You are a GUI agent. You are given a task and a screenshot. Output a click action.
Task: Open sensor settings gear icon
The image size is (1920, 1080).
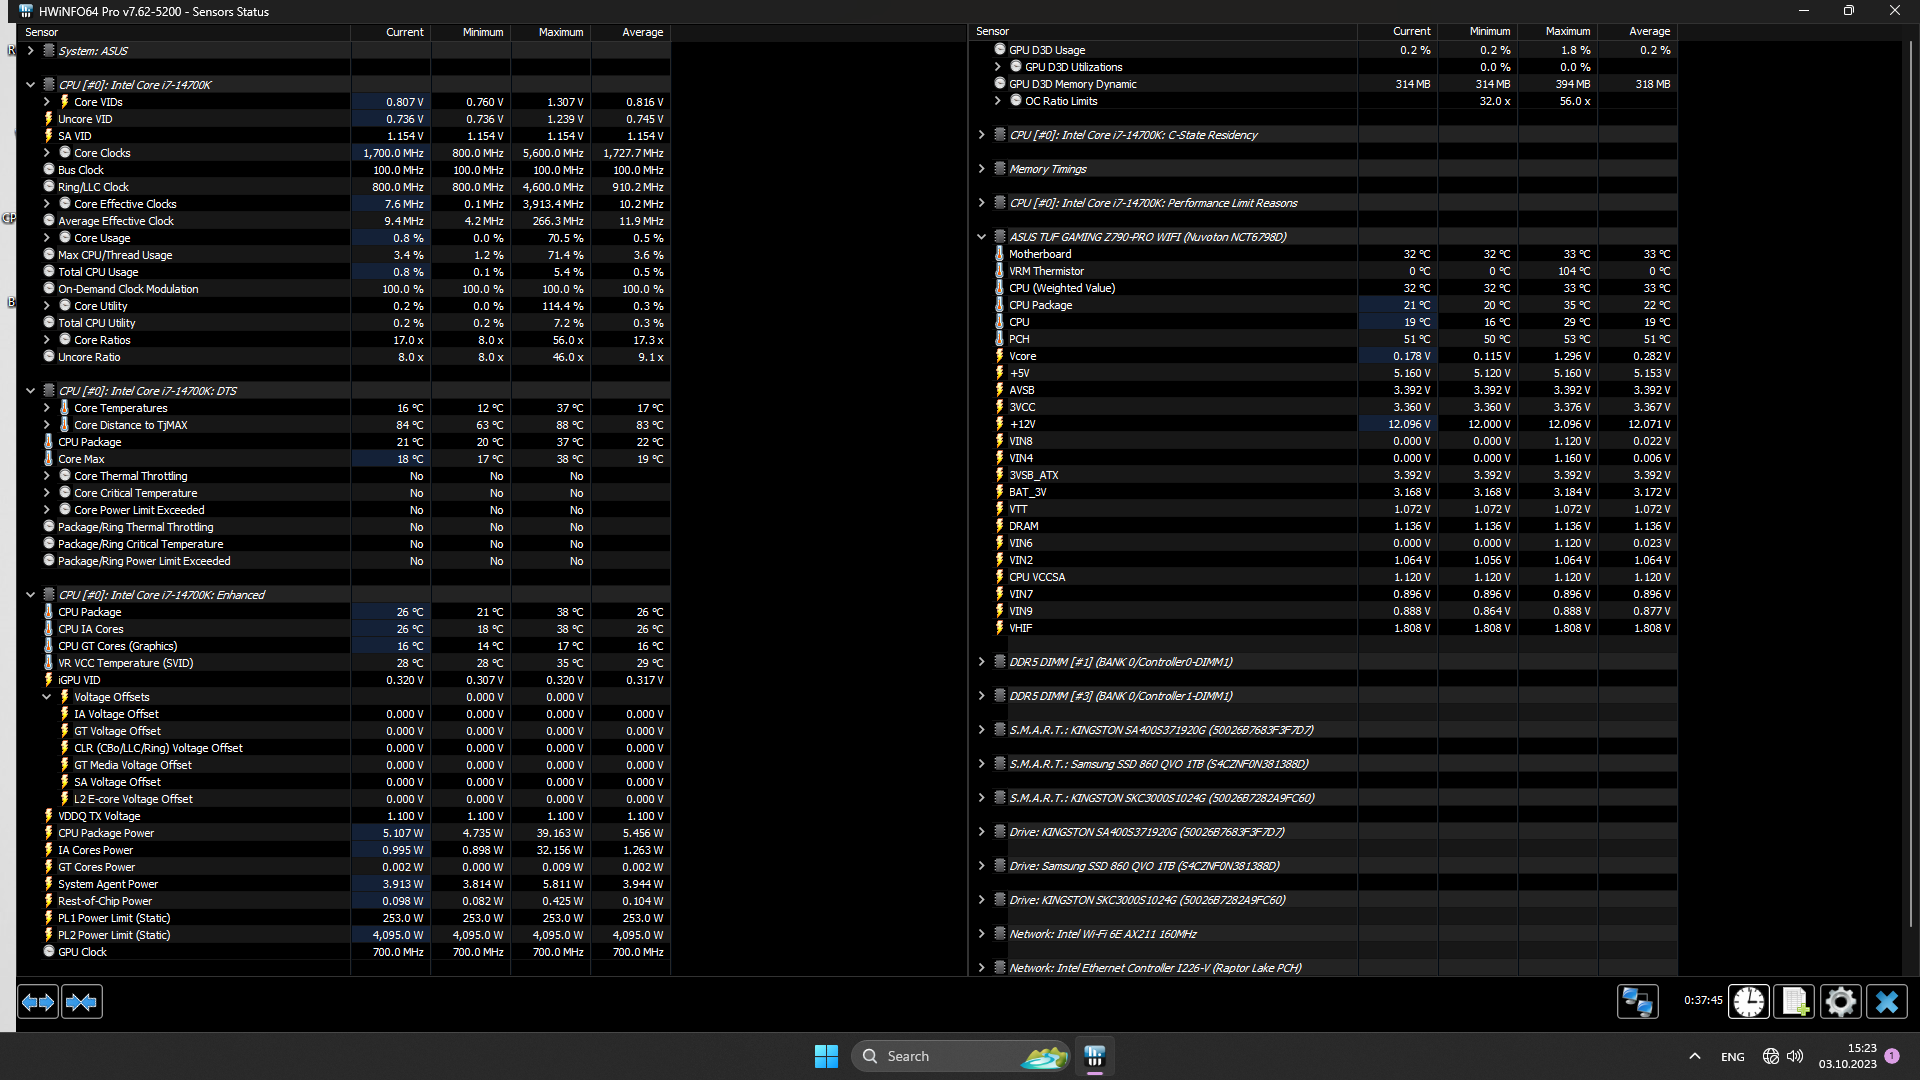coord(1840,1001)
